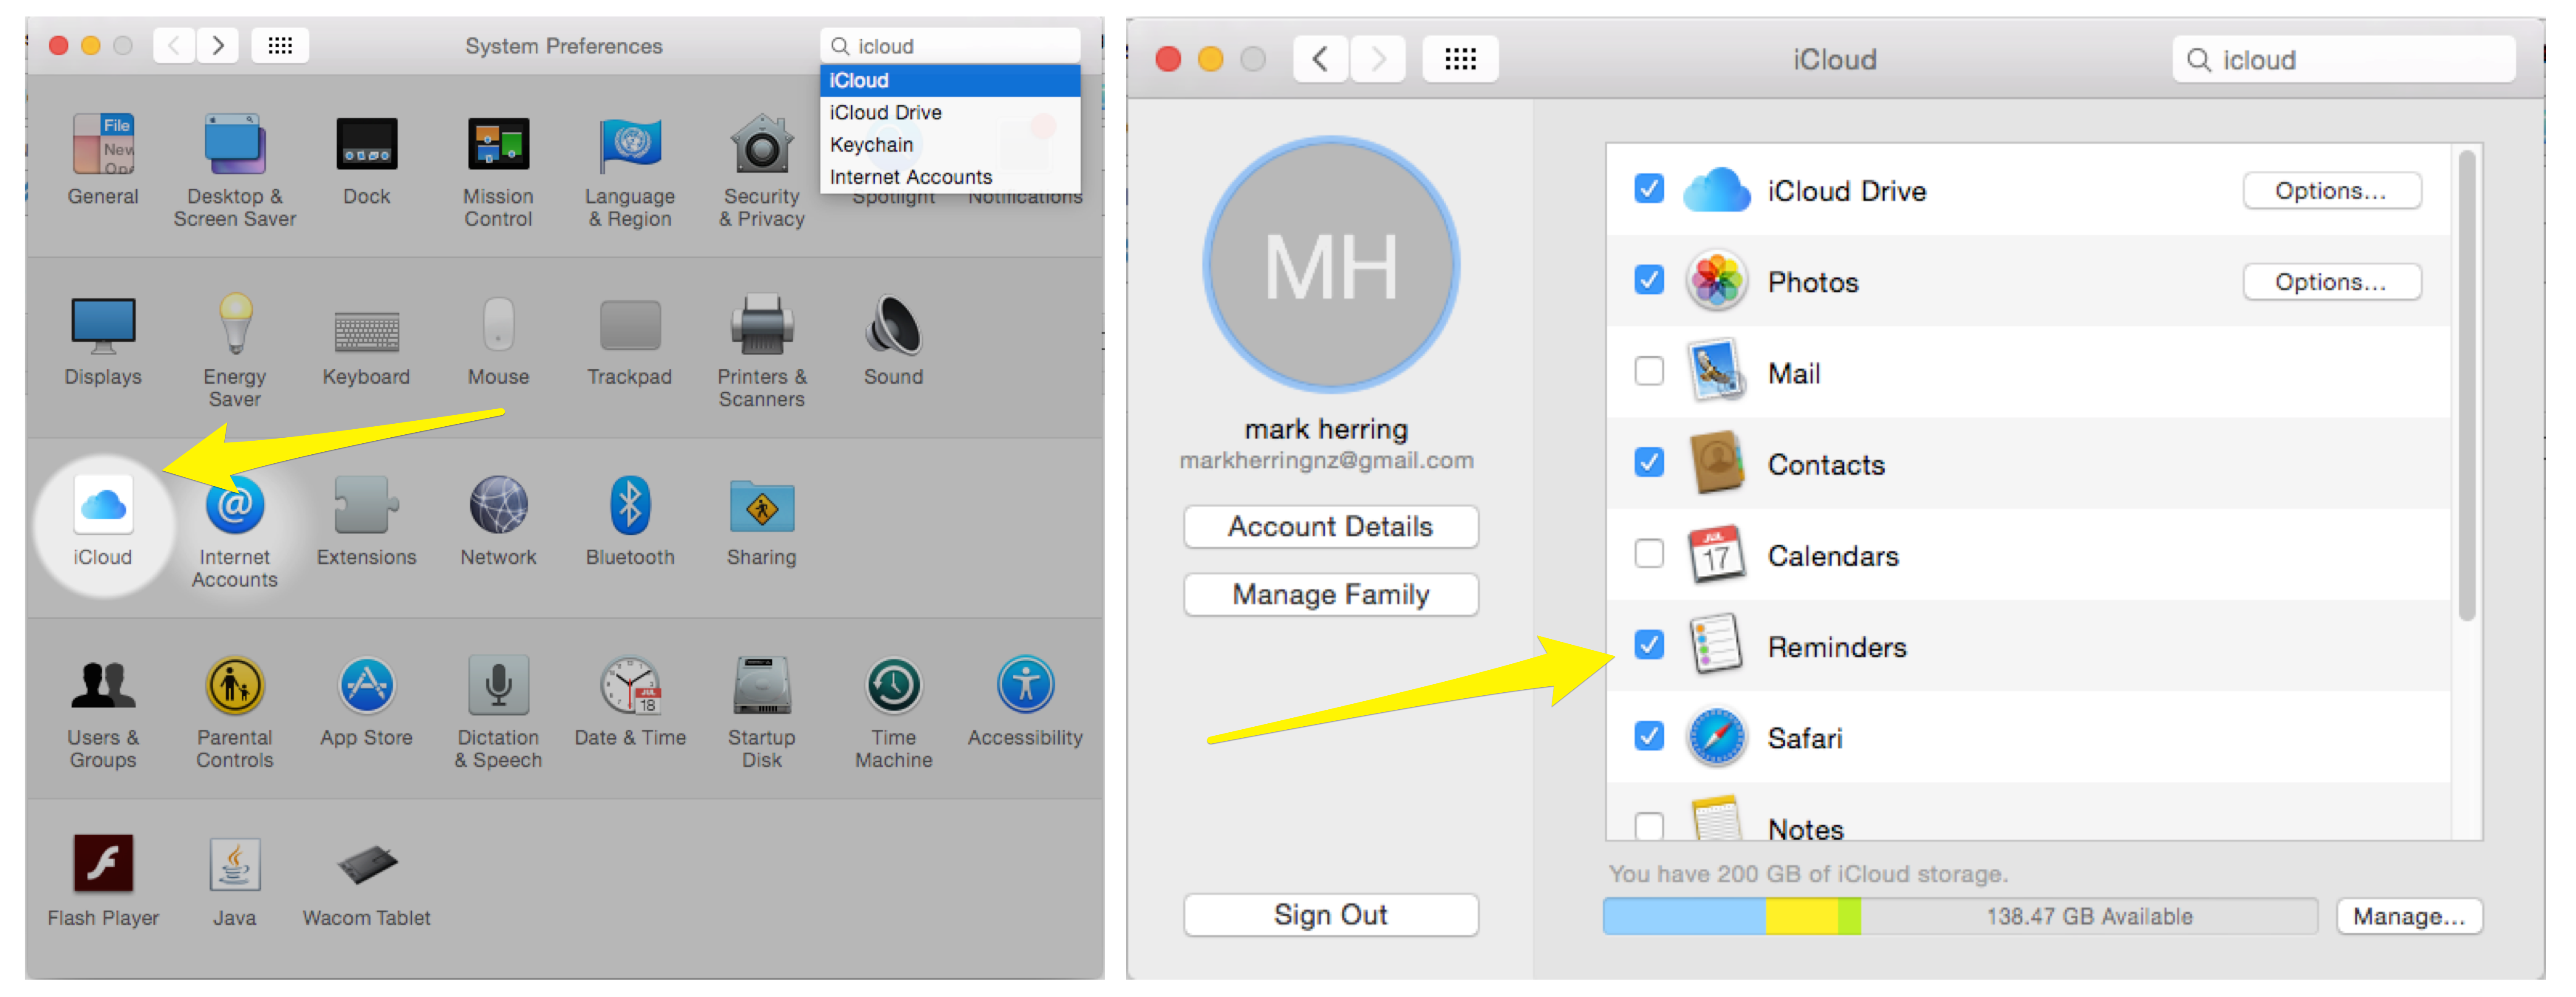The width and height of the screenshot is (2576, 997).
Task: Click the iCloud services list scrollbar
Action: coord(2467,385)
